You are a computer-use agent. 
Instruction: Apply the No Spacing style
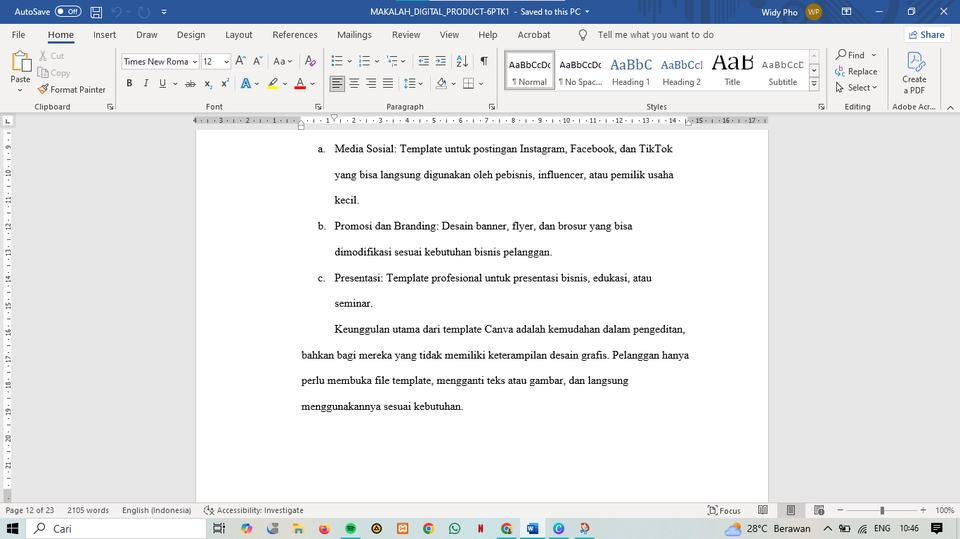point(580,70)
